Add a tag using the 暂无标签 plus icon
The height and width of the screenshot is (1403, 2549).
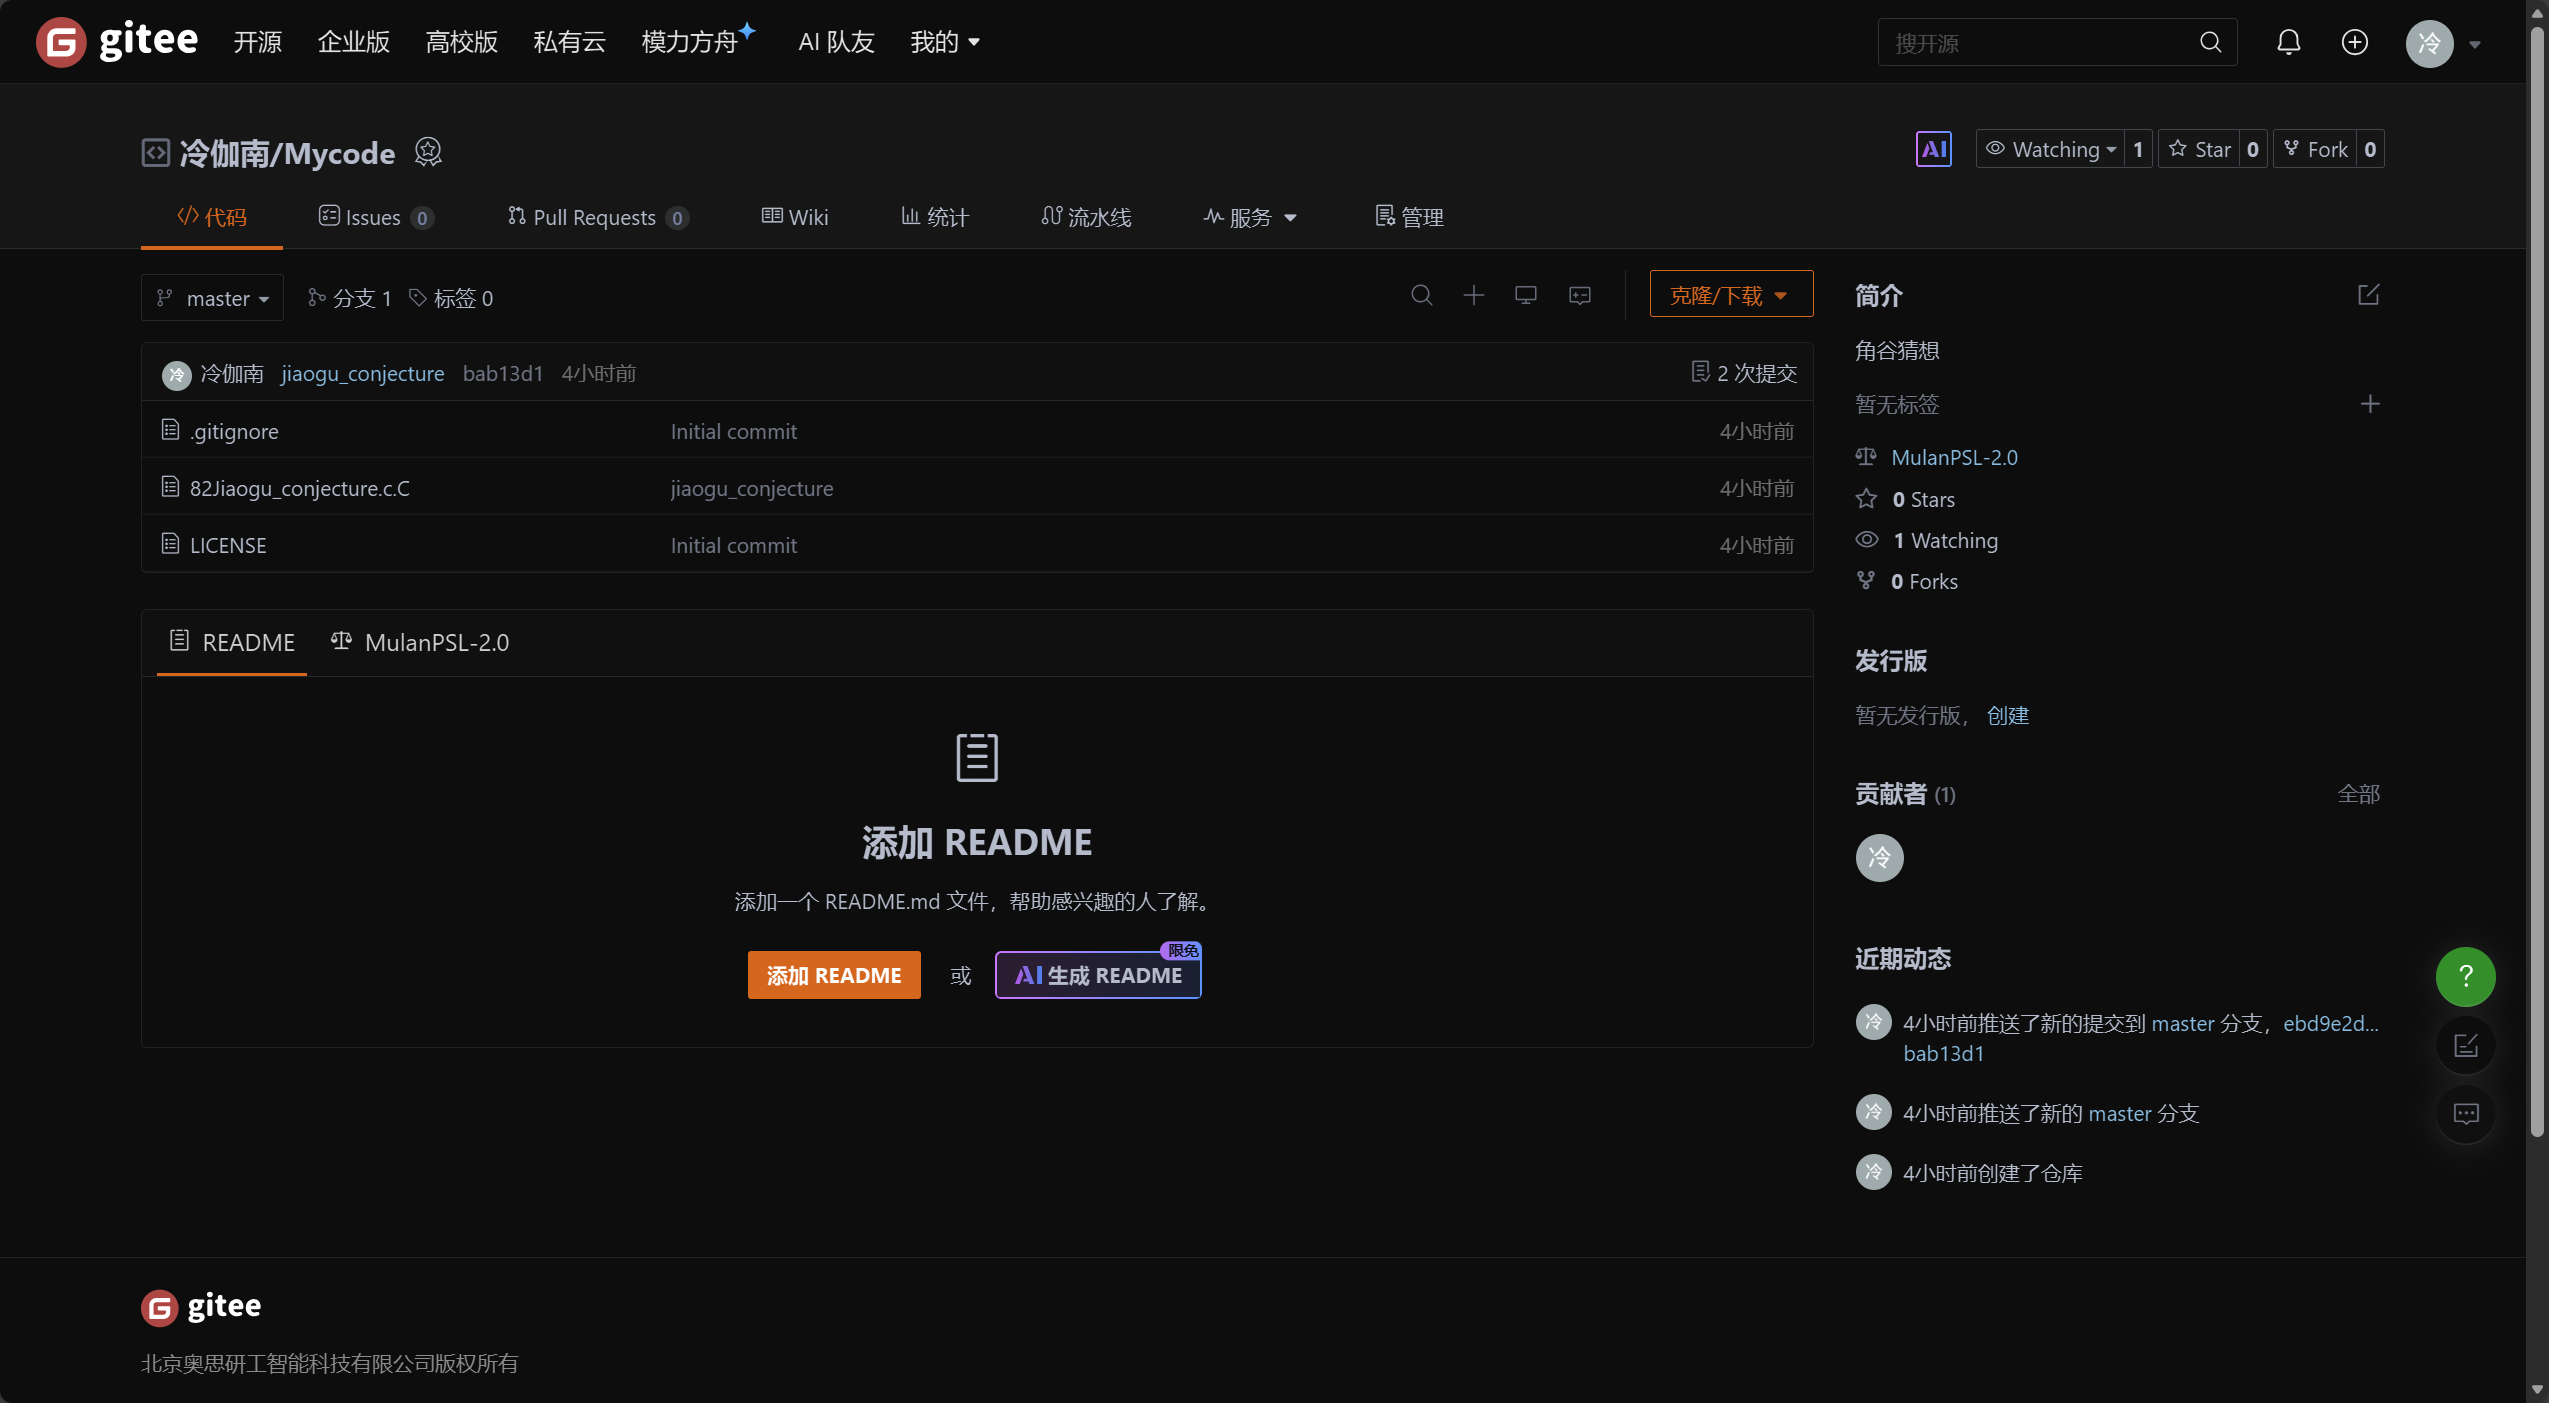[x=2369, y=404]
